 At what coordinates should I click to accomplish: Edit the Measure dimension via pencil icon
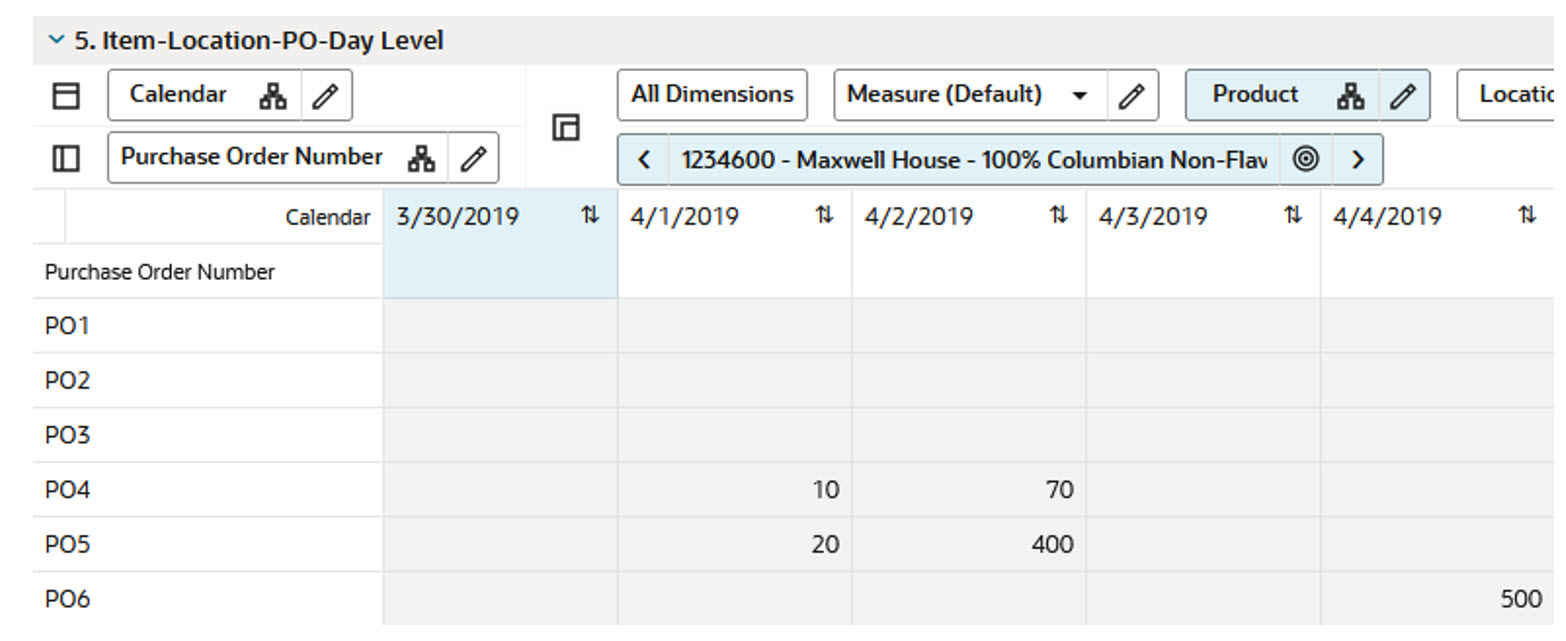[x=1131, y=95]
